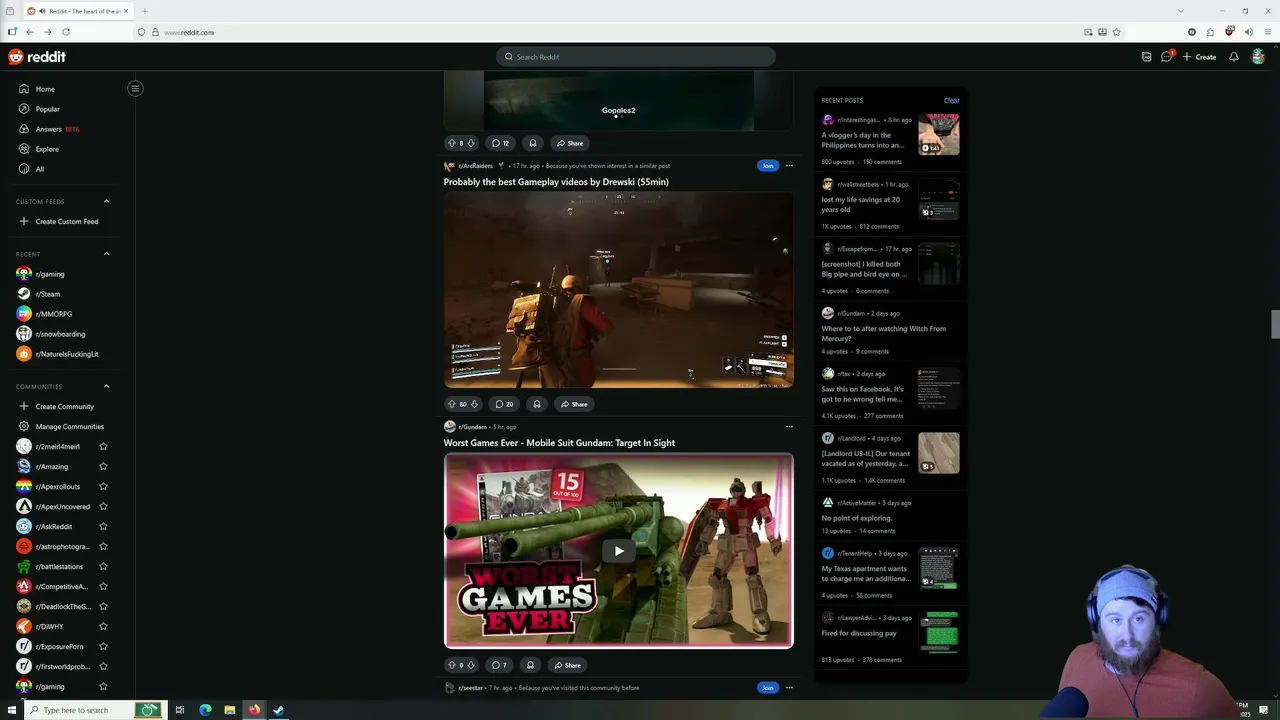Open the Advertise icon in Reddit header
The width and height of the screenshot is (1280, 720).
pos(1146,57)
